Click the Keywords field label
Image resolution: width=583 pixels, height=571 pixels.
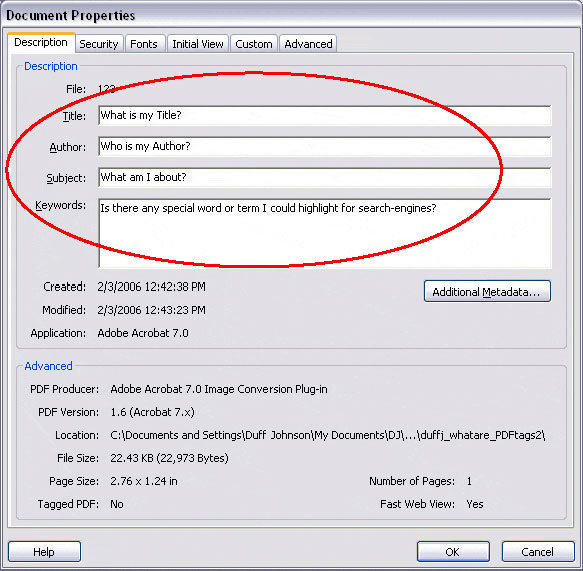60,205
